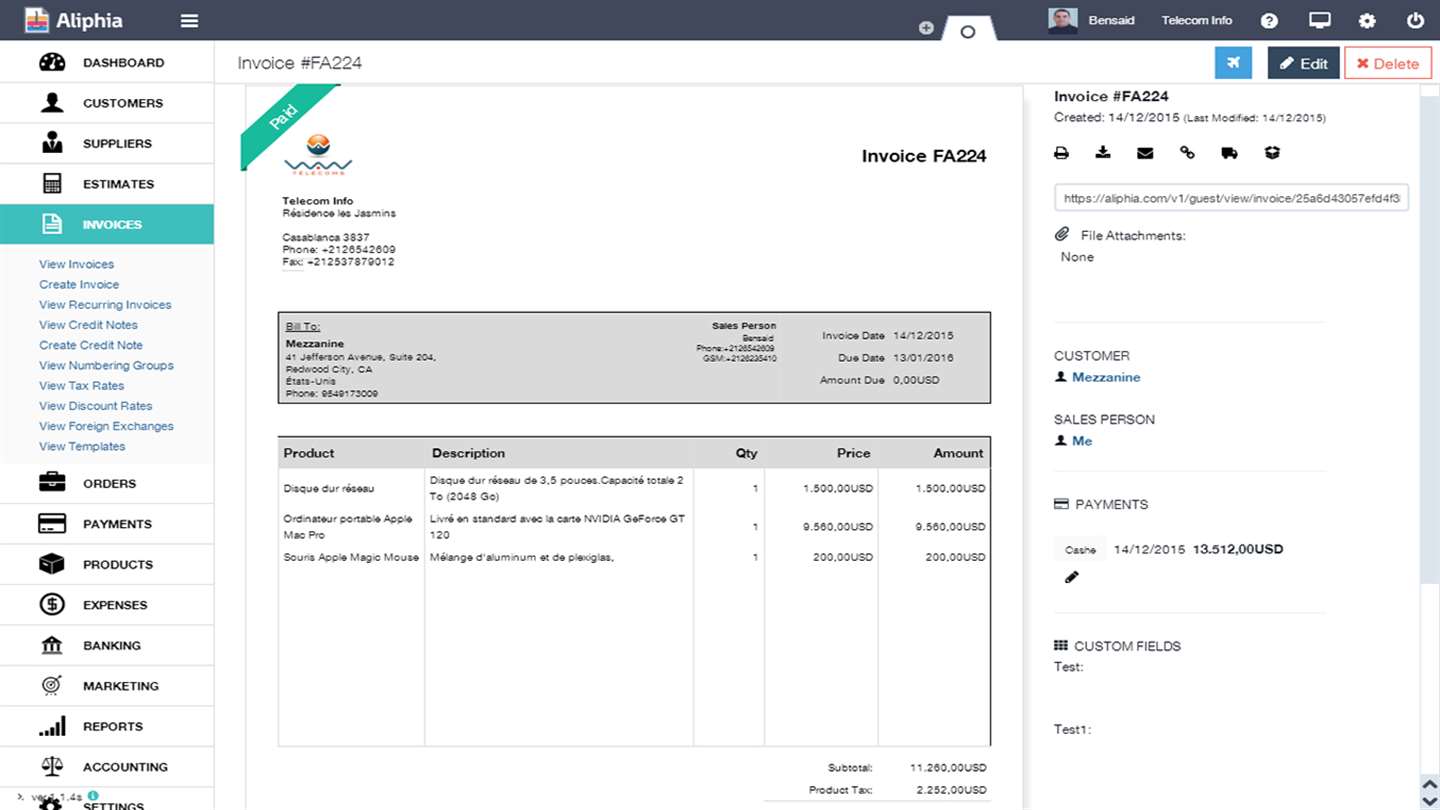Email the invoice using envelope icon
The image size is (1440, 810).
tap(1145, 153)
